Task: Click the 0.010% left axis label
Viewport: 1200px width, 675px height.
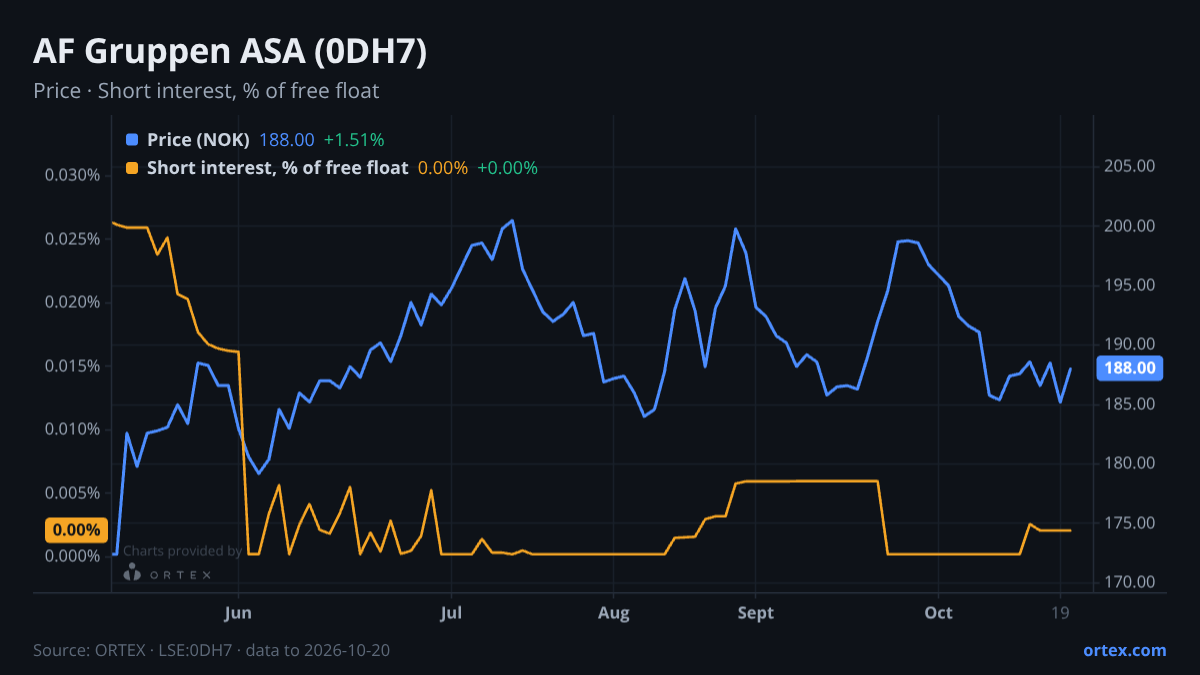Action: click(73, 429)
